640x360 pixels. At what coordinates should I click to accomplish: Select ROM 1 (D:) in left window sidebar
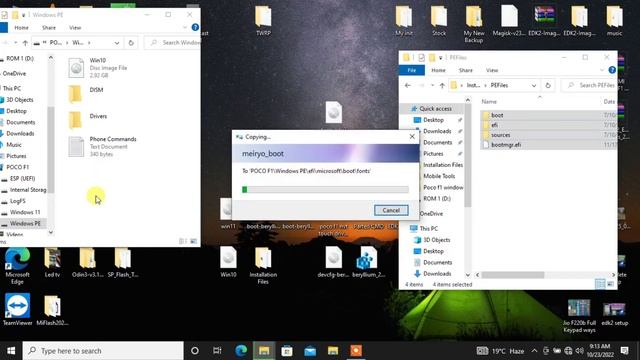click(x=20, y=58)
